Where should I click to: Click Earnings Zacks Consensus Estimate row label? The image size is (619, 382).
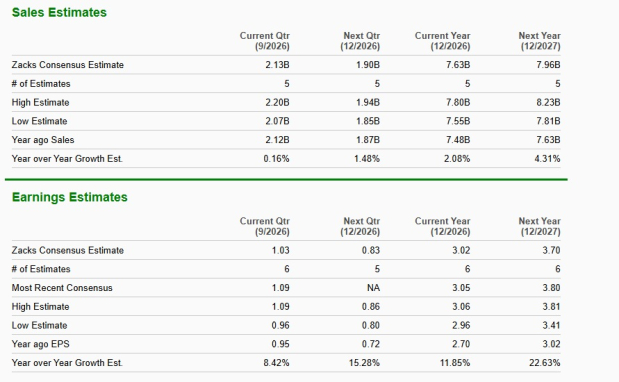point(68,250)
